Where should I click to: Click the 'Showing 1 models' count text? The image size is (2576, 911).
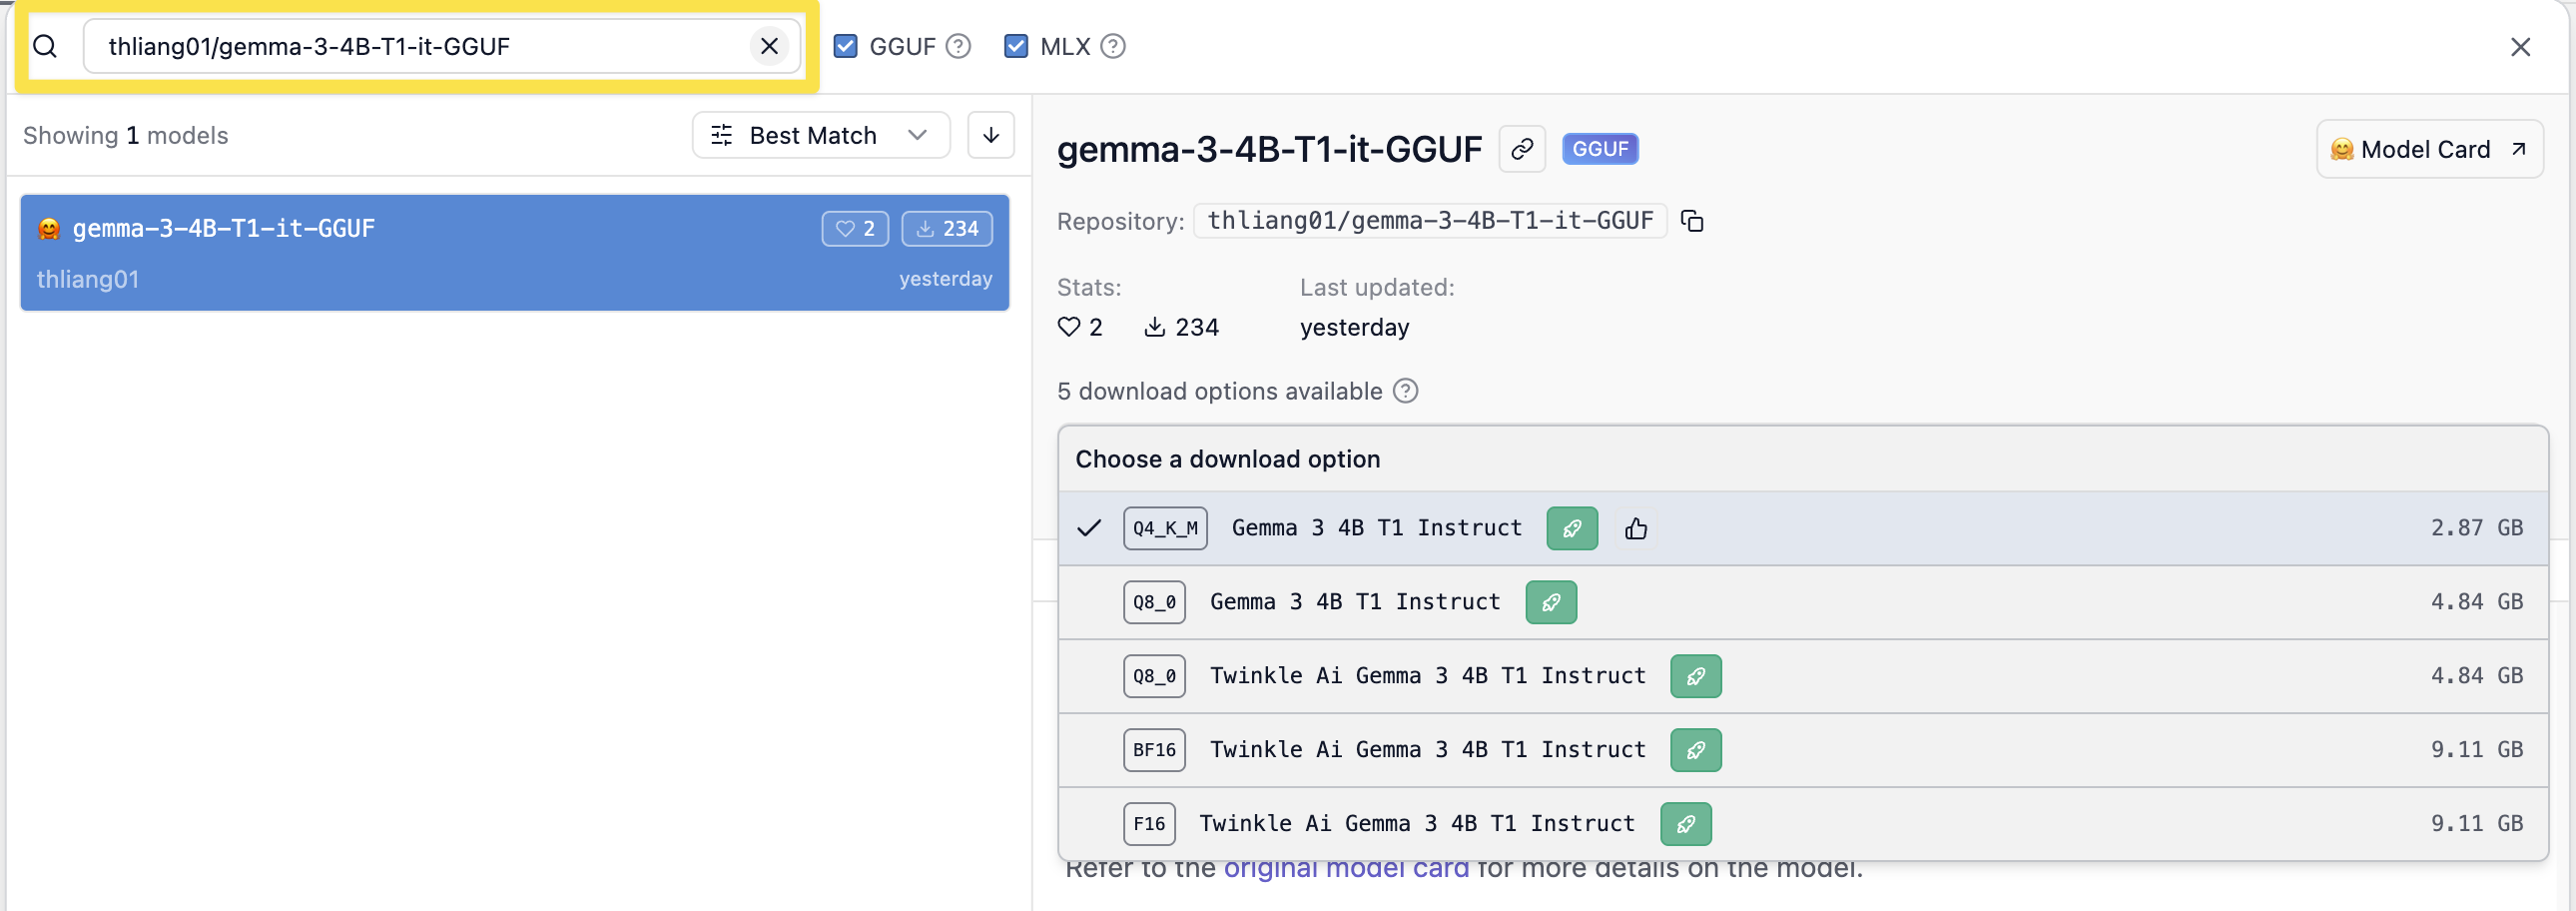pyautogui.click(x=126, y=135)
